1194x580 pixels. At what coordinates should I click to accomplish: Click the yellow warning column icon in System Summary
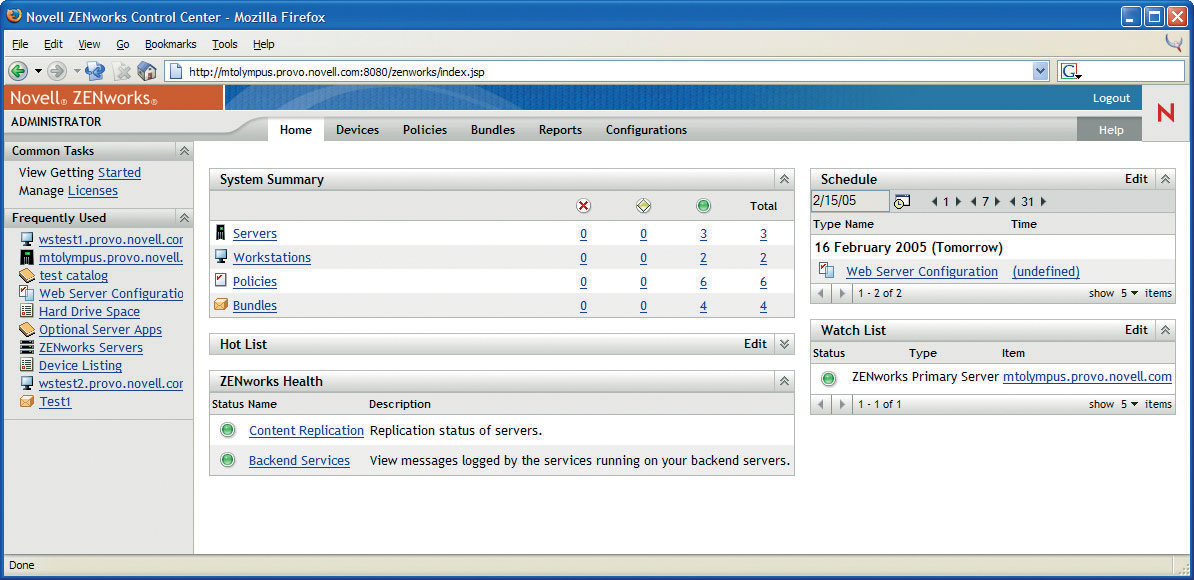tap(643, 206)
